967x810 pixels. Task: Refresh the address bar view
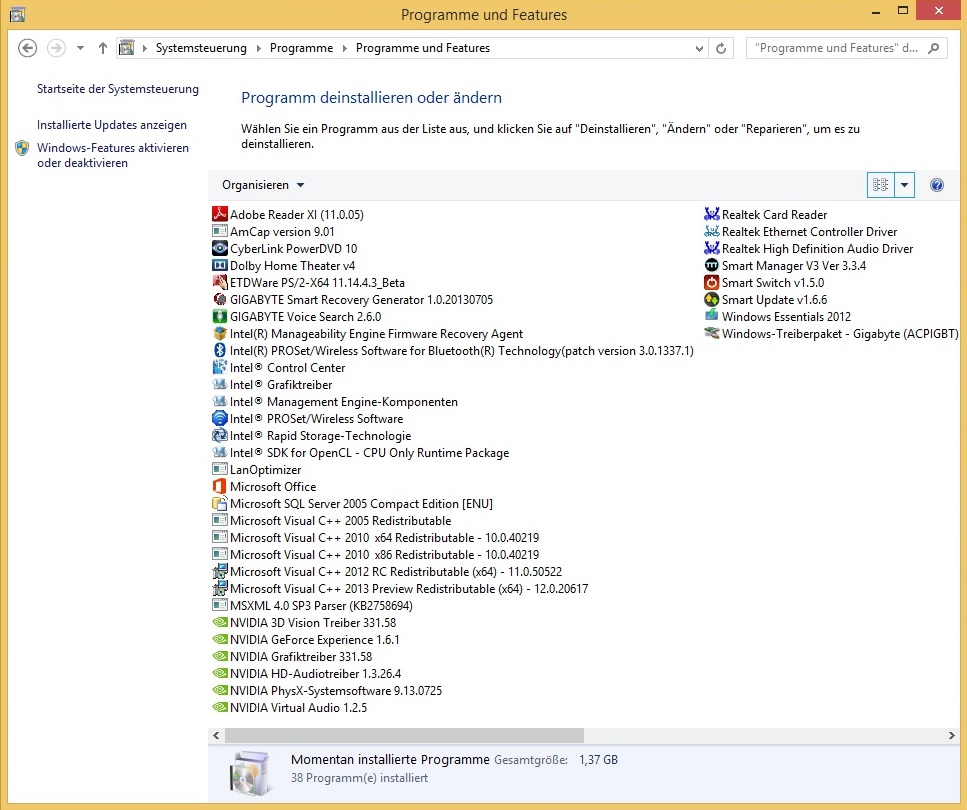(x=721, y=48)
